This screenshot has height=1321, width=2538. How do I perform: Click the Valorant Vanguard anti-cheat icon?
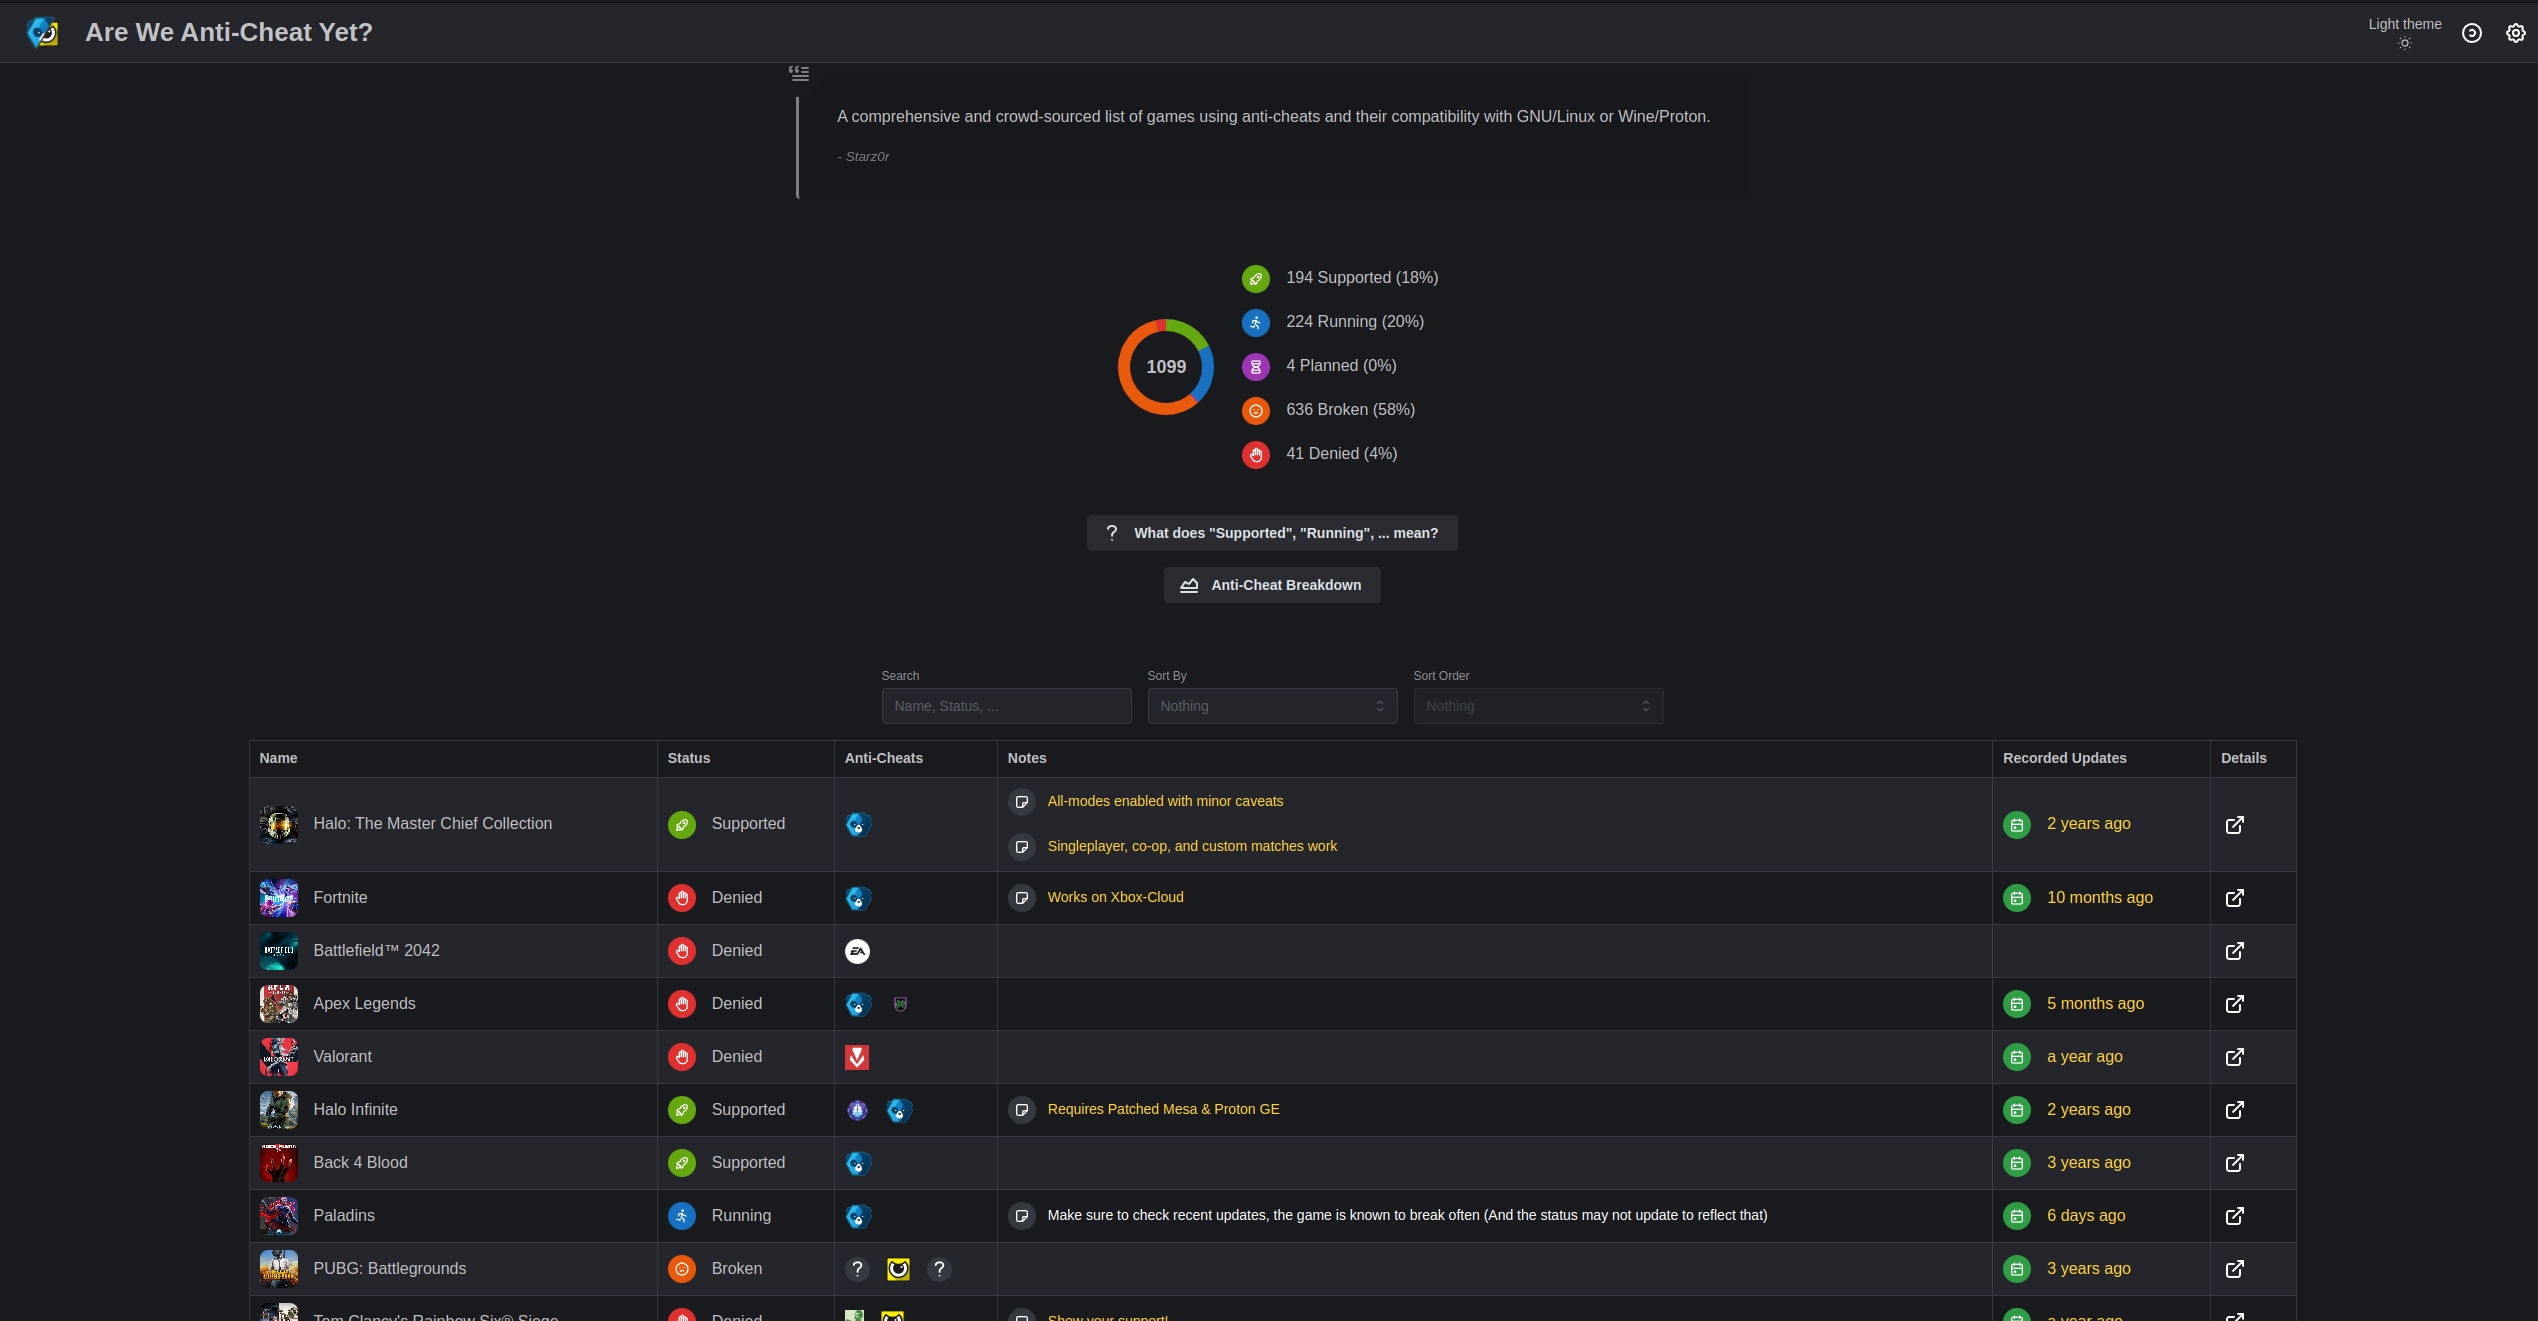point(857,1057)
